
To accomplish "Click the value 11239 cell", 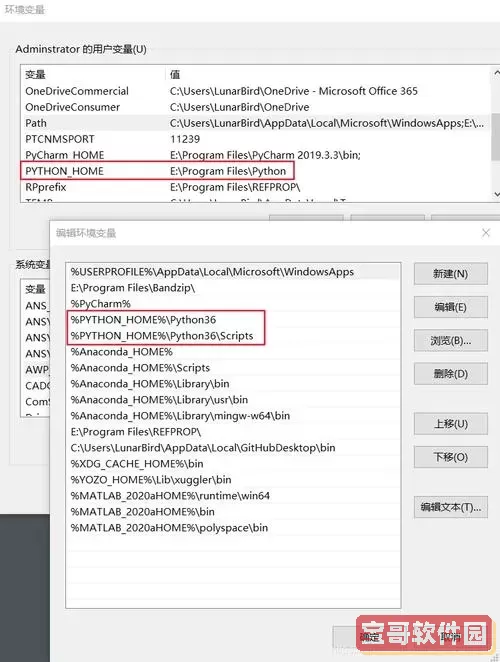I will [x=185, y=139].
